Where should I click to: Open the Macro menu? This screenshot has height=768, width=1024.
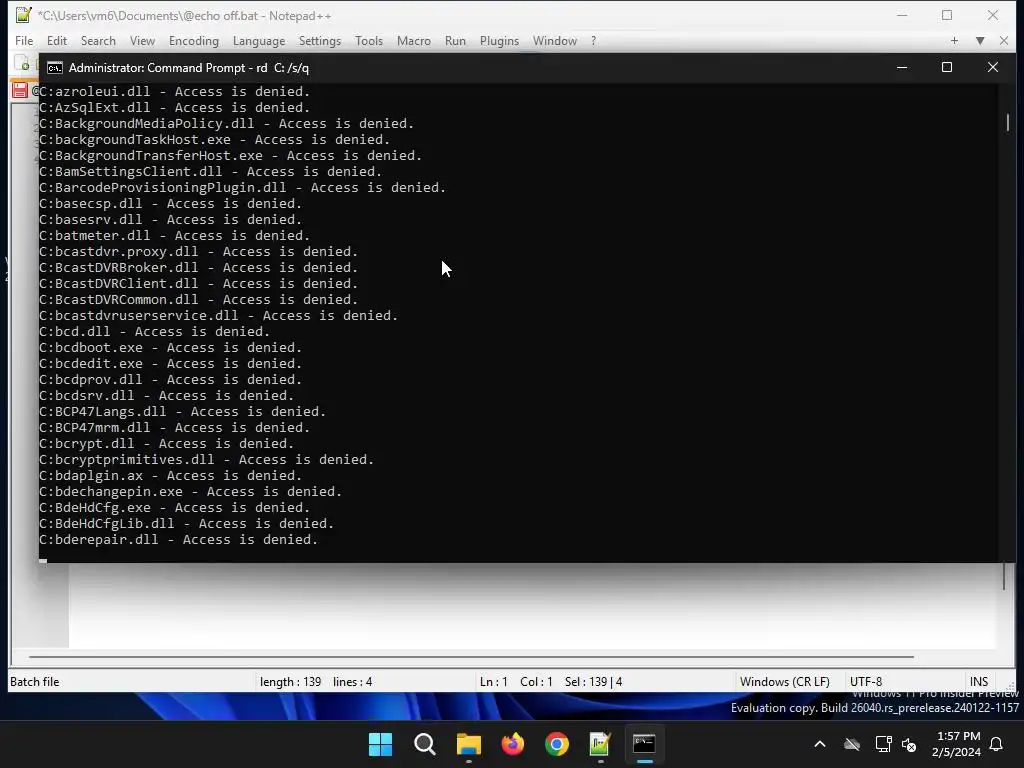tap(413, 40)
